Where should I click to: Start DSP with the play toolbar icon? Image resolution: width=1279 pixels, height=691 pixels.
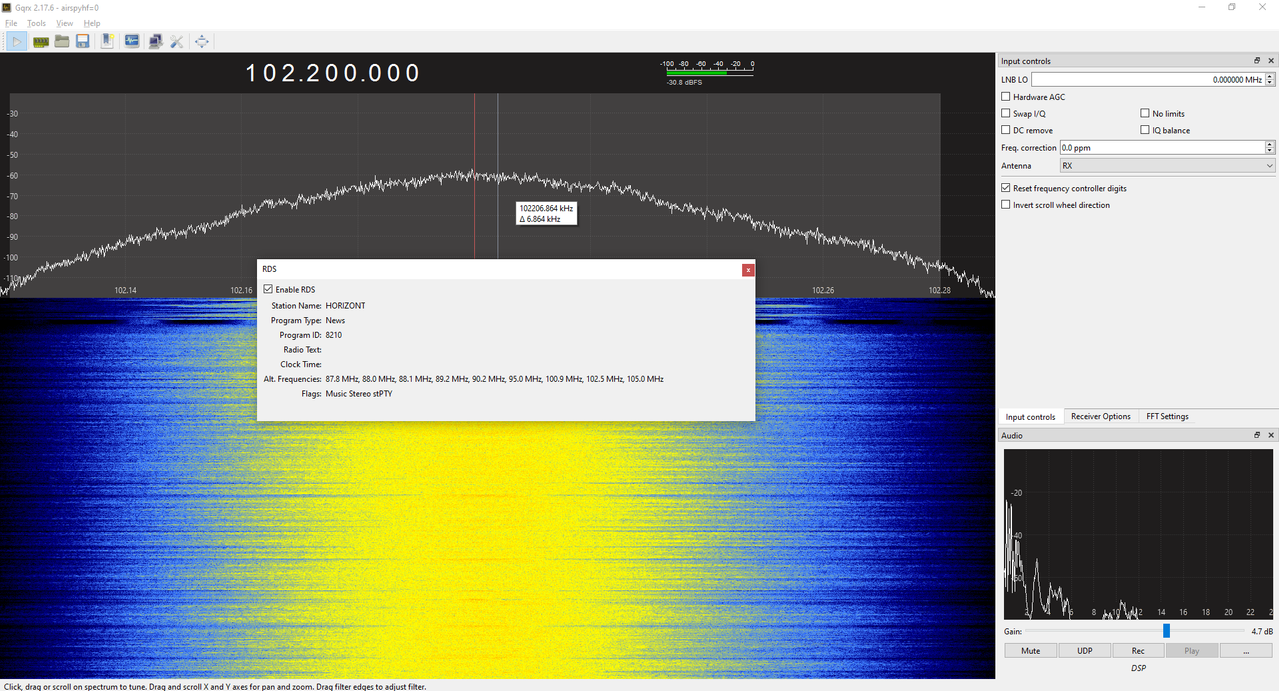pyautogui.click(x=17, y=41)
